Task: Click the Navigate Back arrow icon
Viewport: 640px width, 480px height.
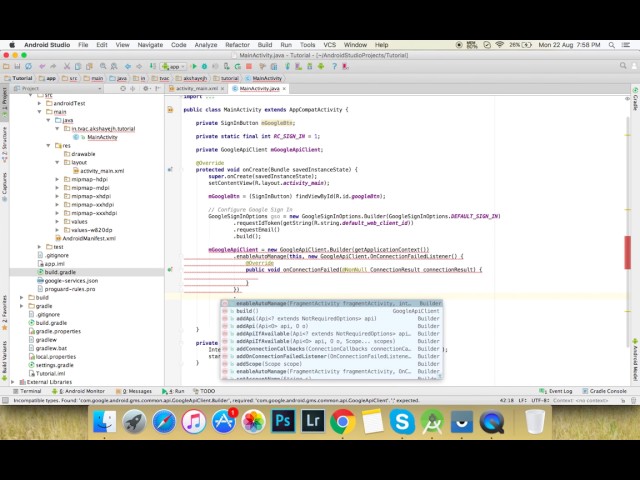Action: (128, 66)
